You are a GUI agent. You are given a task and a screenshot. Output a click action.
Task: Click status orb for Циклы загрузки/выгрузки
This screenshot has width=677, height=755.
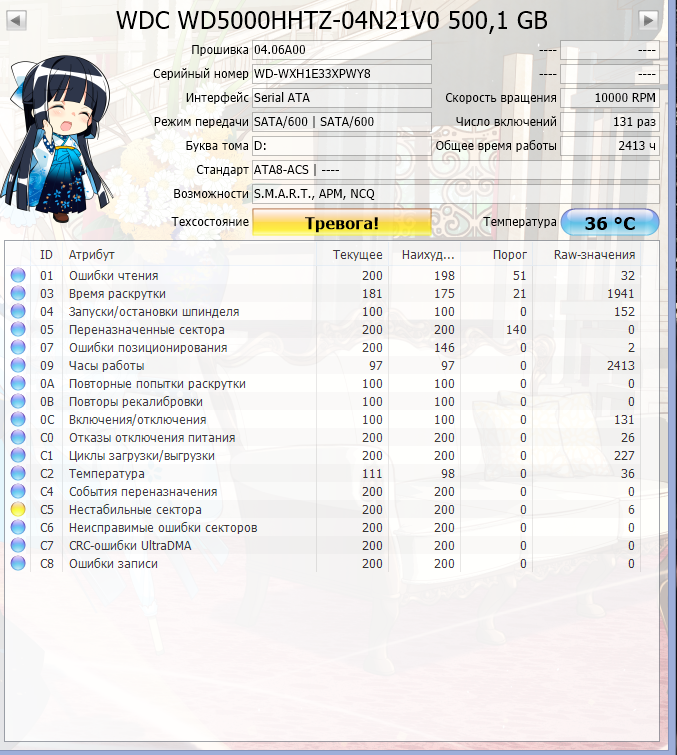click(18, 455)
